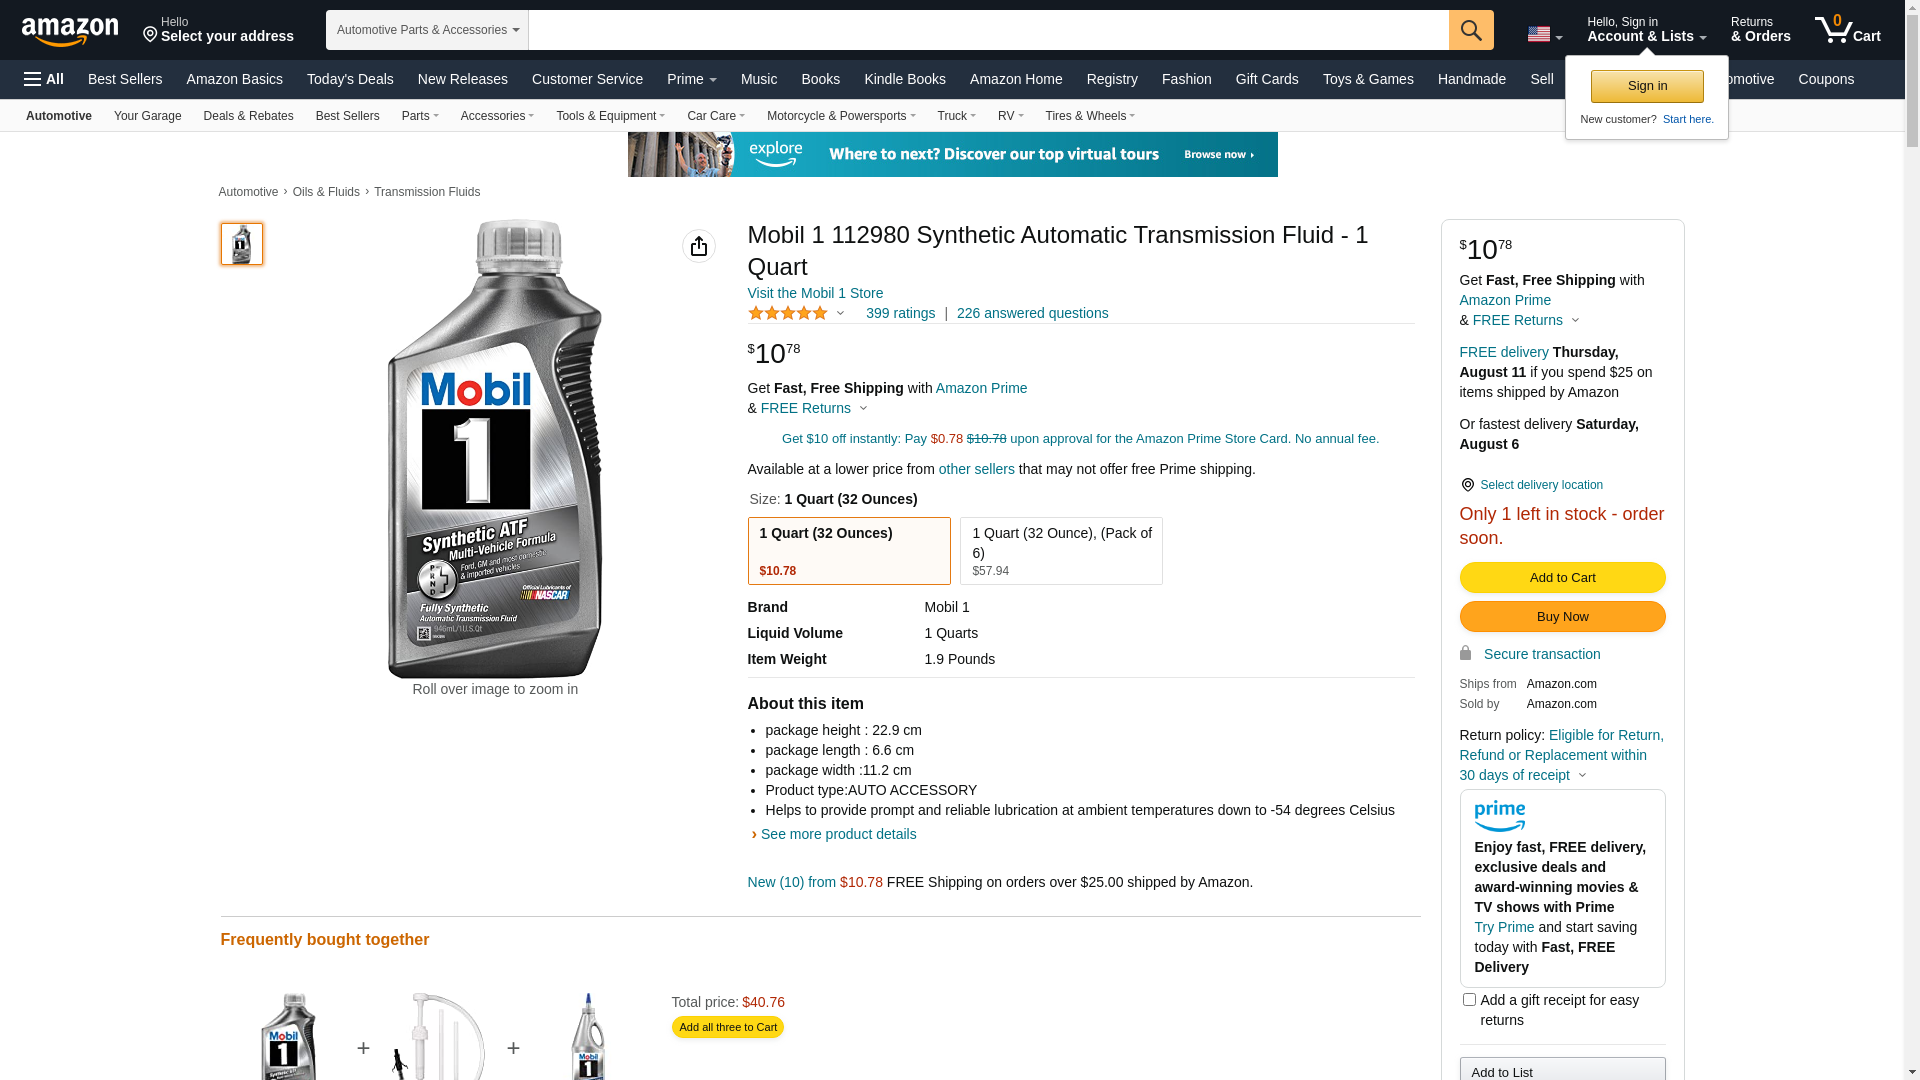Go to the Best Sellers automotive tab

(x=347, y=116)
